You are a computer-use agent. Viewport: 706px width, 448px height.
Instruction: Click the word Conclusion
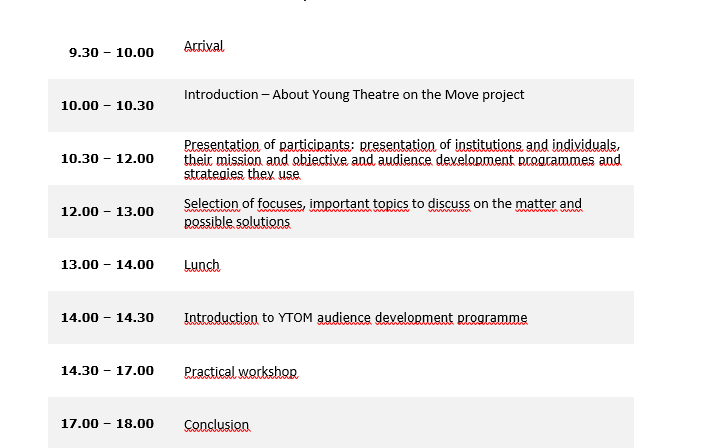click(217, 425)
